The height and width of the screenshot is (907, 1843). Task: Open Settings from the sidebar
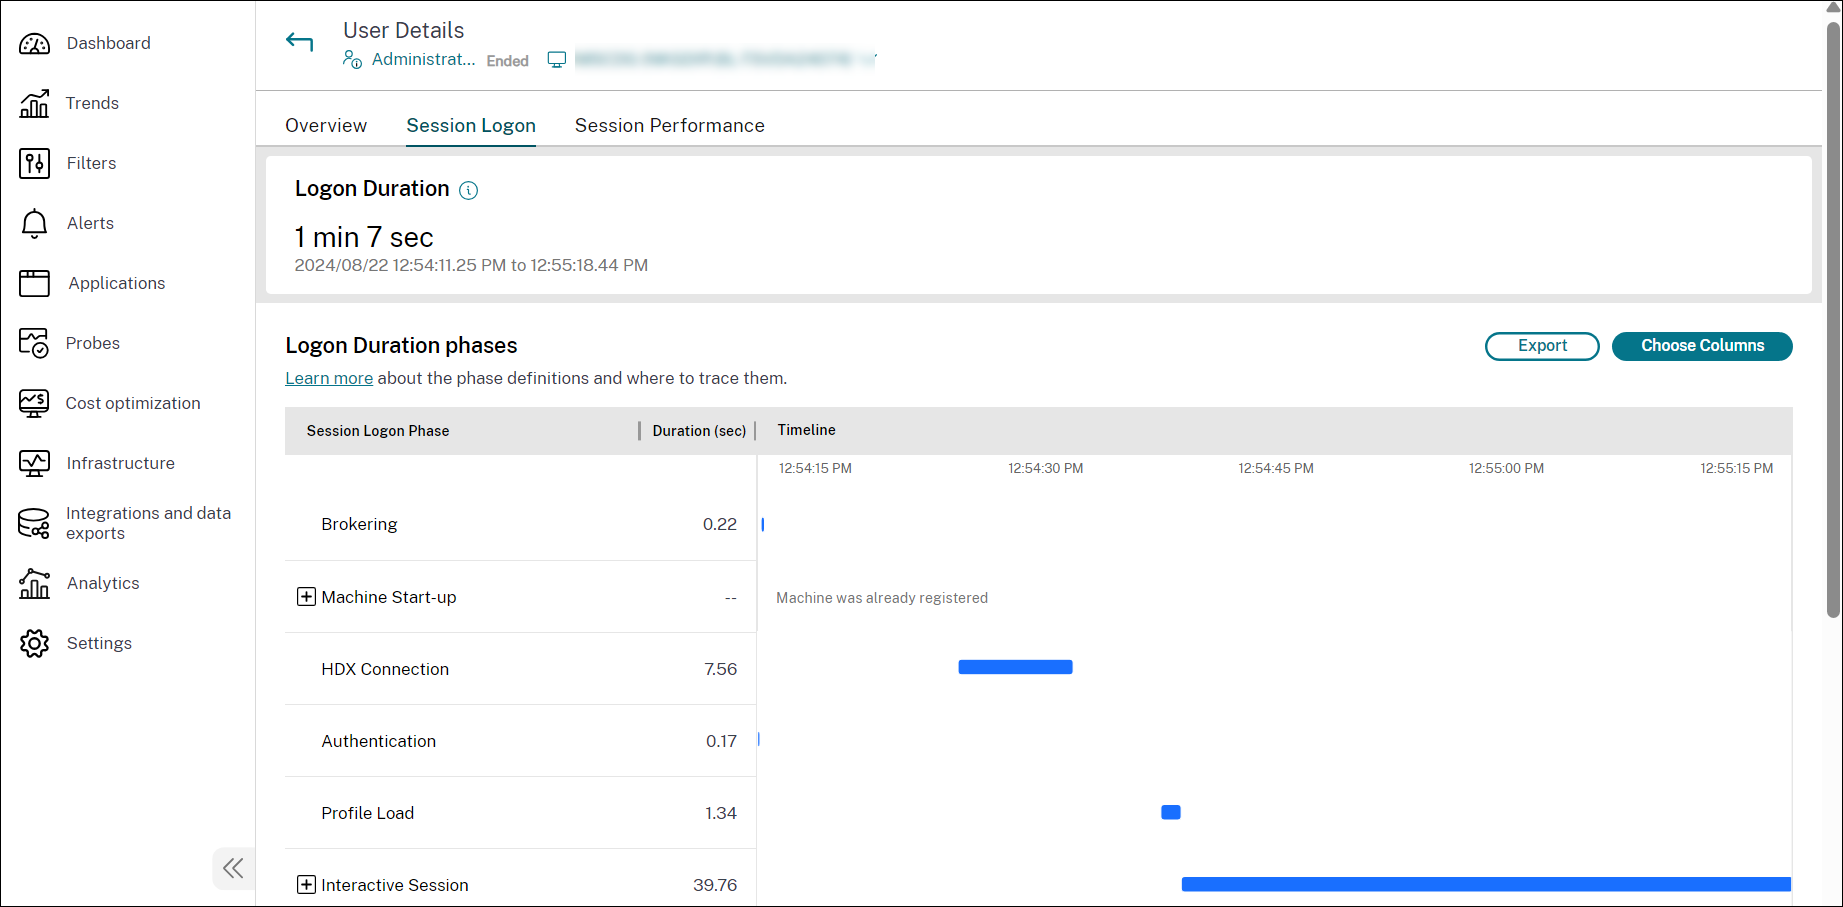tap(99, 643)
